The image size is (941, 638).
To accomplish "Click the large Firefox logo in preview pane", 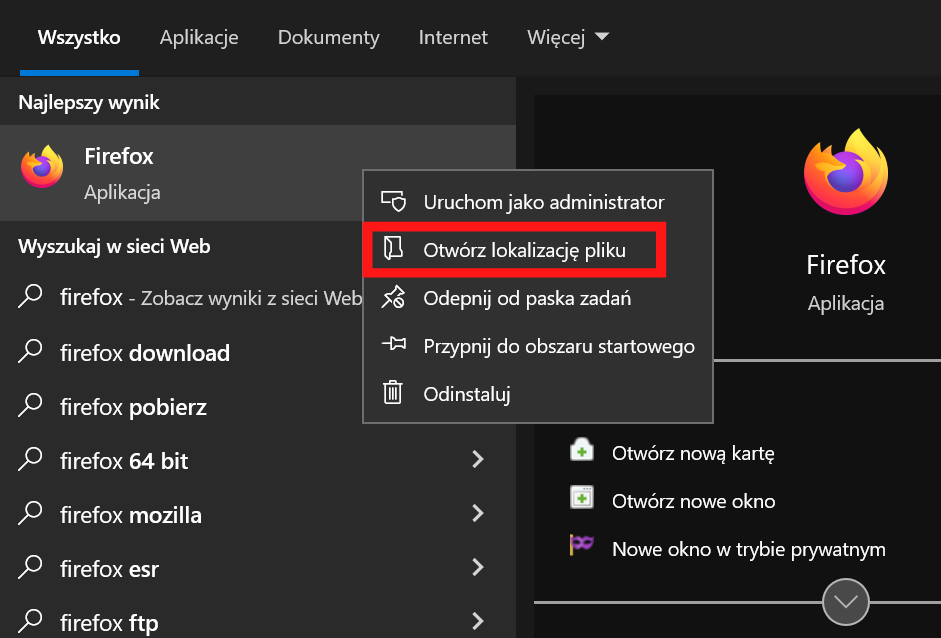I will (846, 172).
